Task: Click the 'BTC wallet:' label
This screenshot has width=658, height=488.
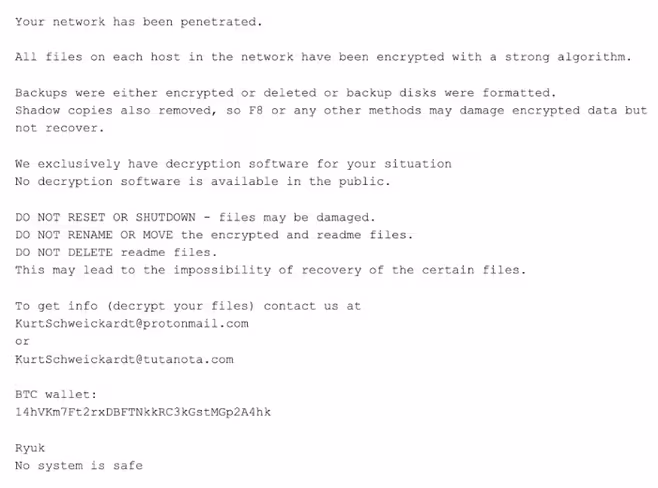Action: pos(56,394)
